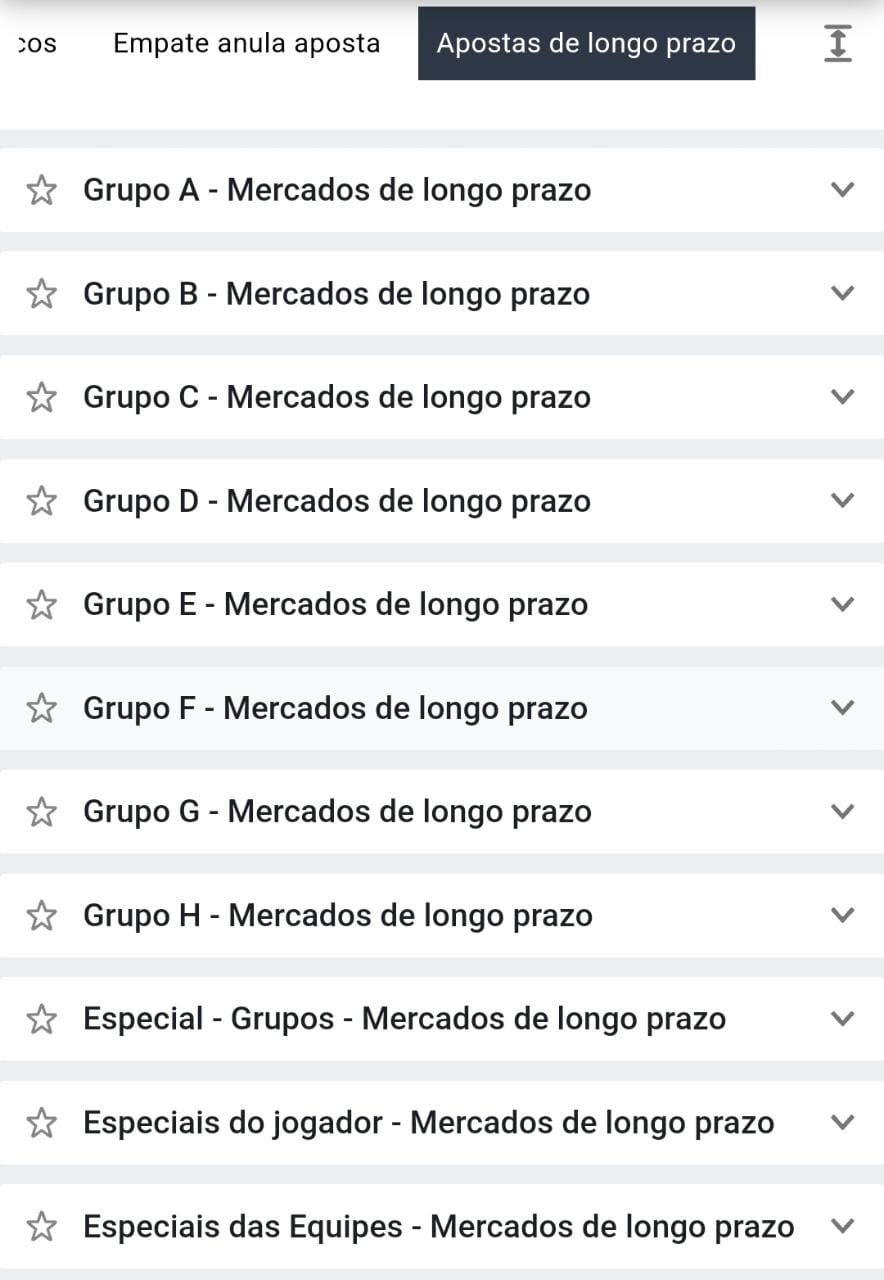Image resolution: width=884 pixels, height=1280 pixels.
Task: Favorite Grupo A with star icon
Action: (41, 190)
